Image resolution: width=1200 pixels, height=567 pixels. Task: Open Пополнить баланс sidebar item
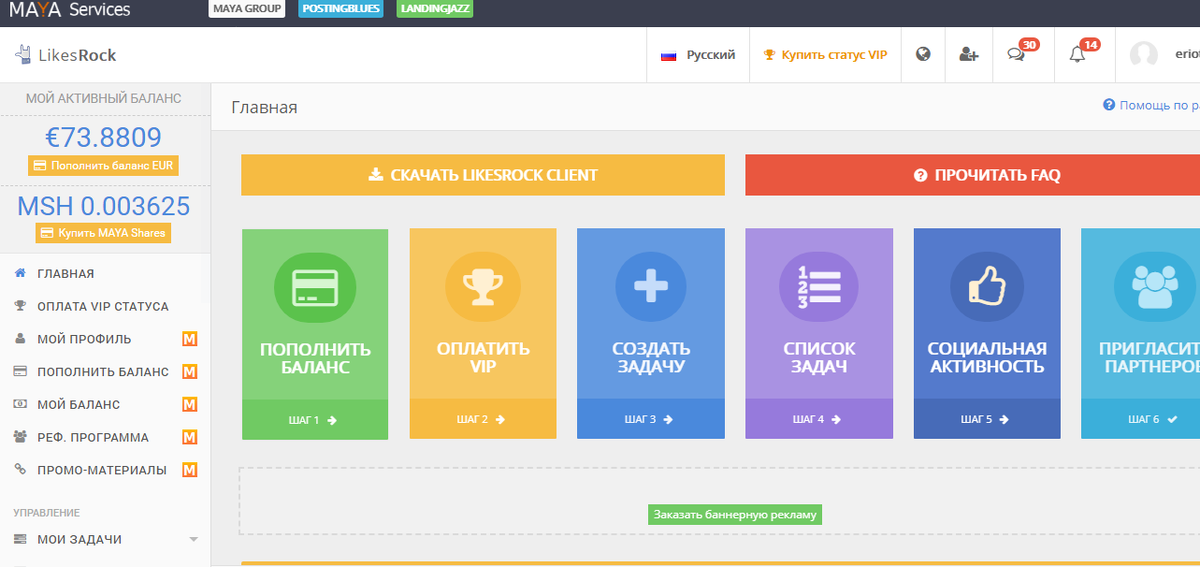click(105, 372)
